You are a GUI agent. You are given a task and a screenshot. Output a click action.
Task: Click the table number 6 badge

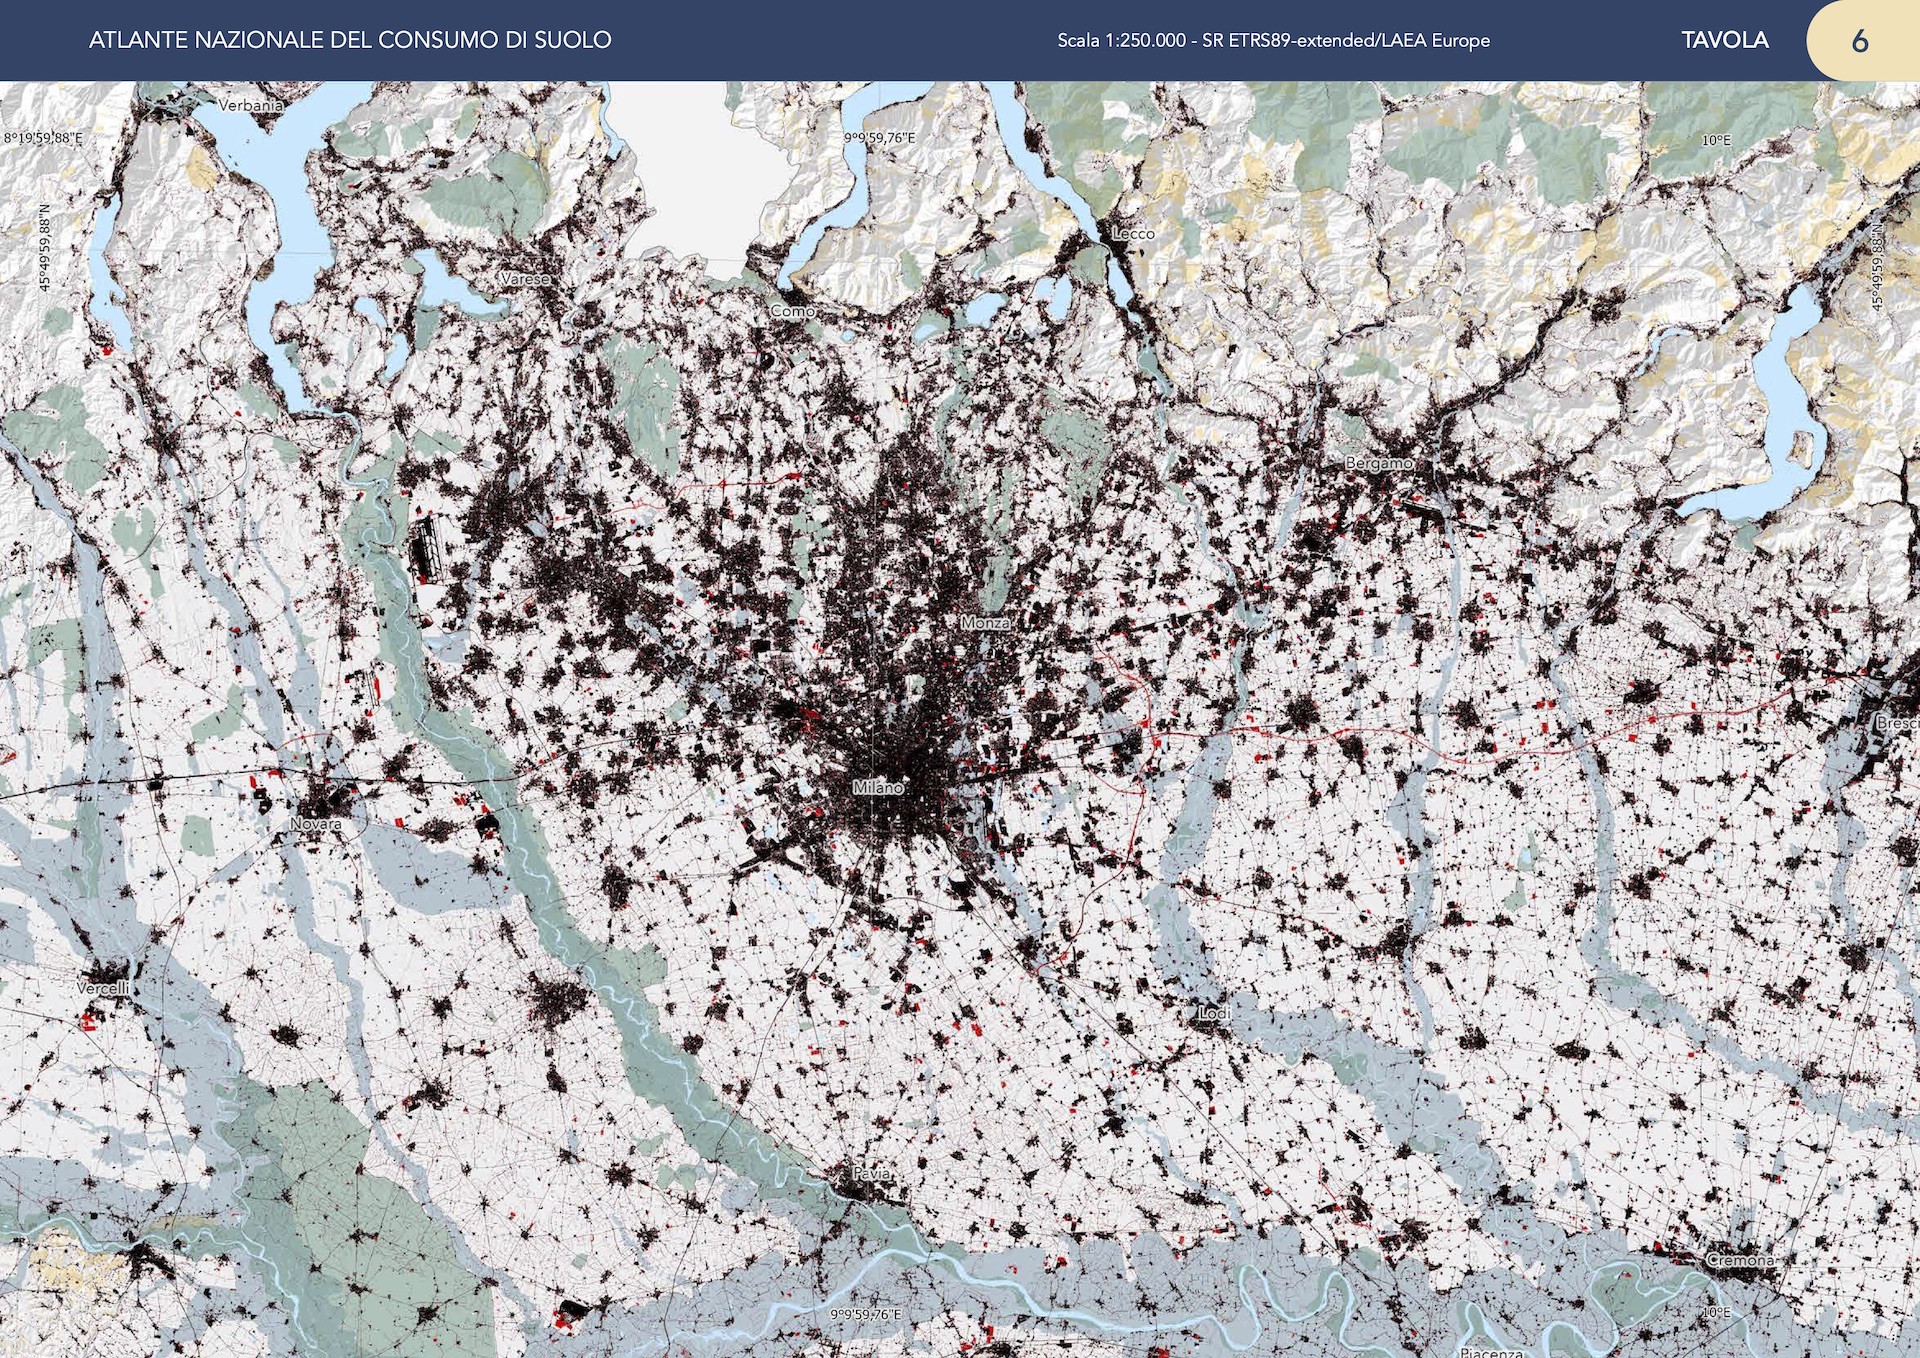1859,41
